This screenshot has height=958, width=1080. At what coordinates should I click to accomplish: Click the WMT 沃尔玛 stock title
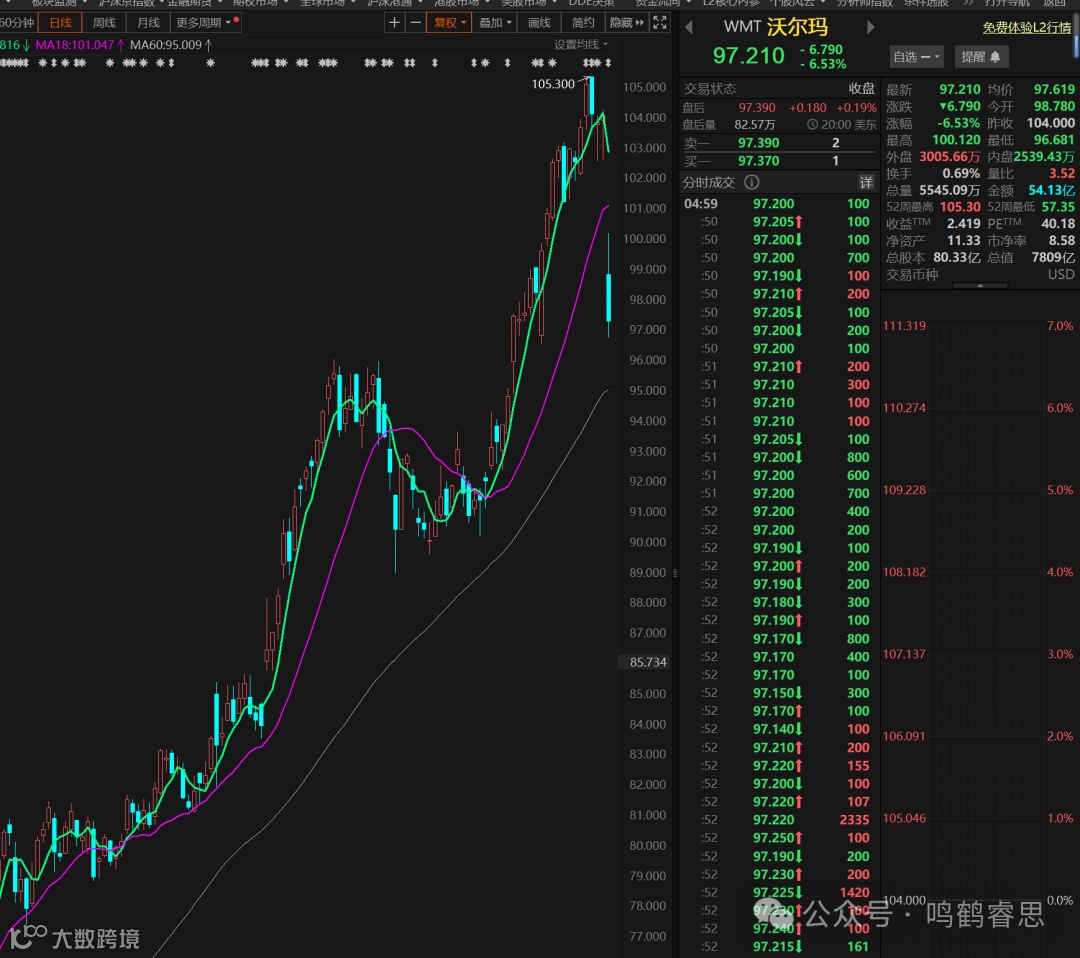click(775, 27)
